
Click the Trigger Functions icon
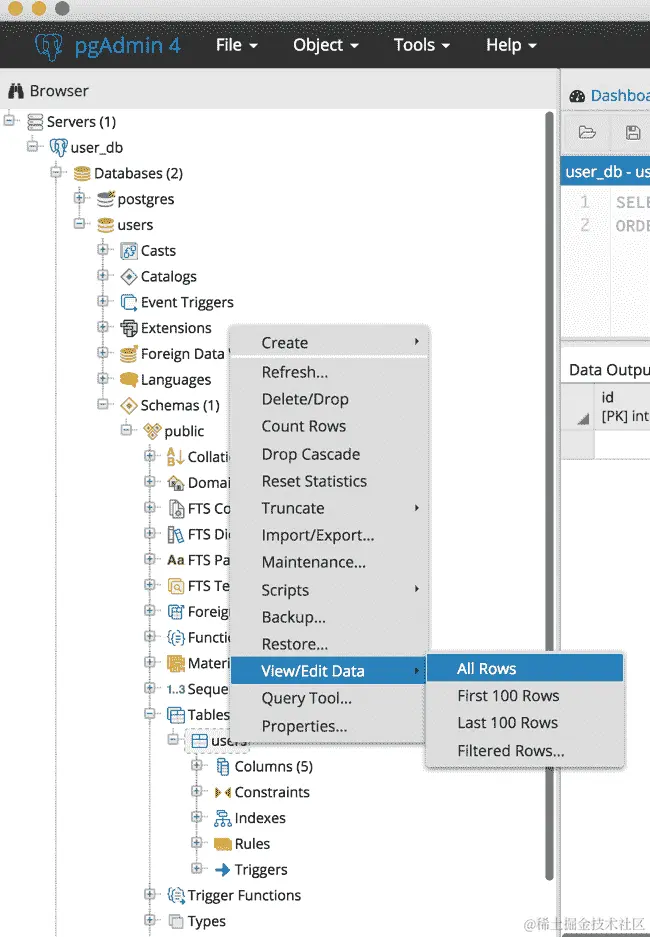click(176, 895)
